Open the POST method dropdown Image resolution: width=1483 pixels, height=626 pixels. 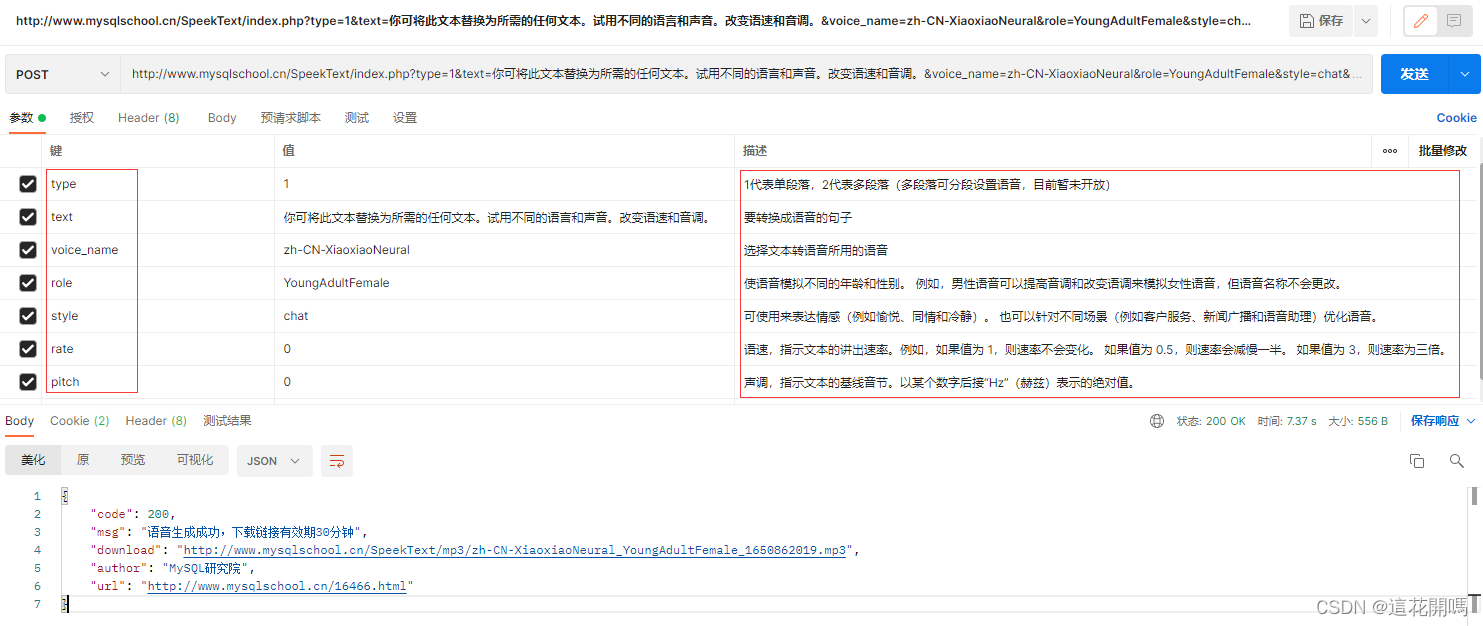coord(63,74)
